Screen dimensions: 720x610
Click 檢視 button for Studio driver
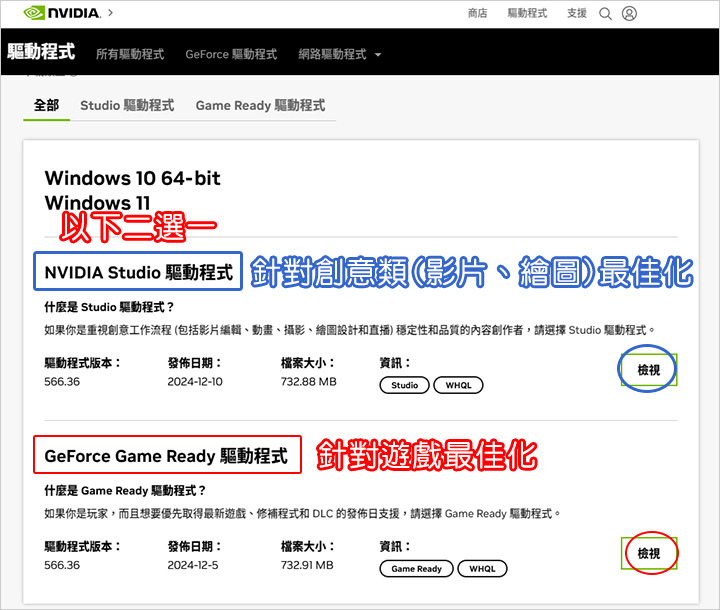pyautogui.click(x=649, y=370)
